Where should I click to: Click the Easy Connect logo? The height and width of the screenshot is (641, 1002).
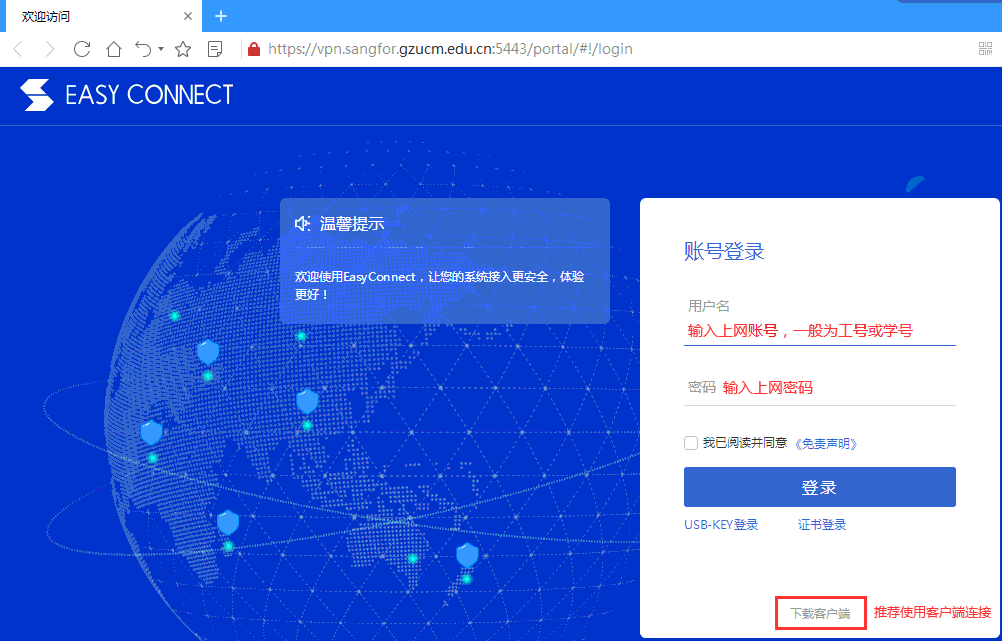click(127, 95)
